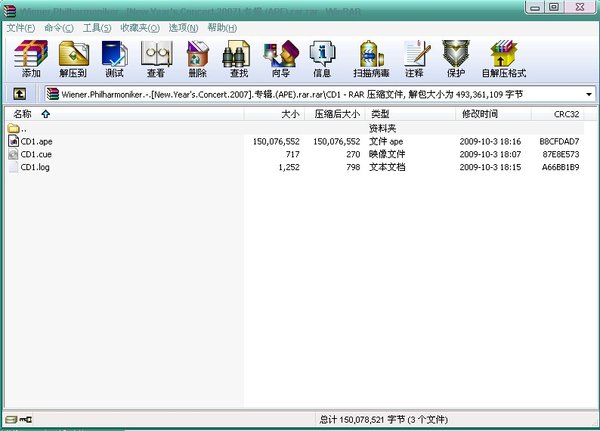Click the CD1.ape file icon
Viewport: 600px width, 431px height.
click(x=13, y=141)
